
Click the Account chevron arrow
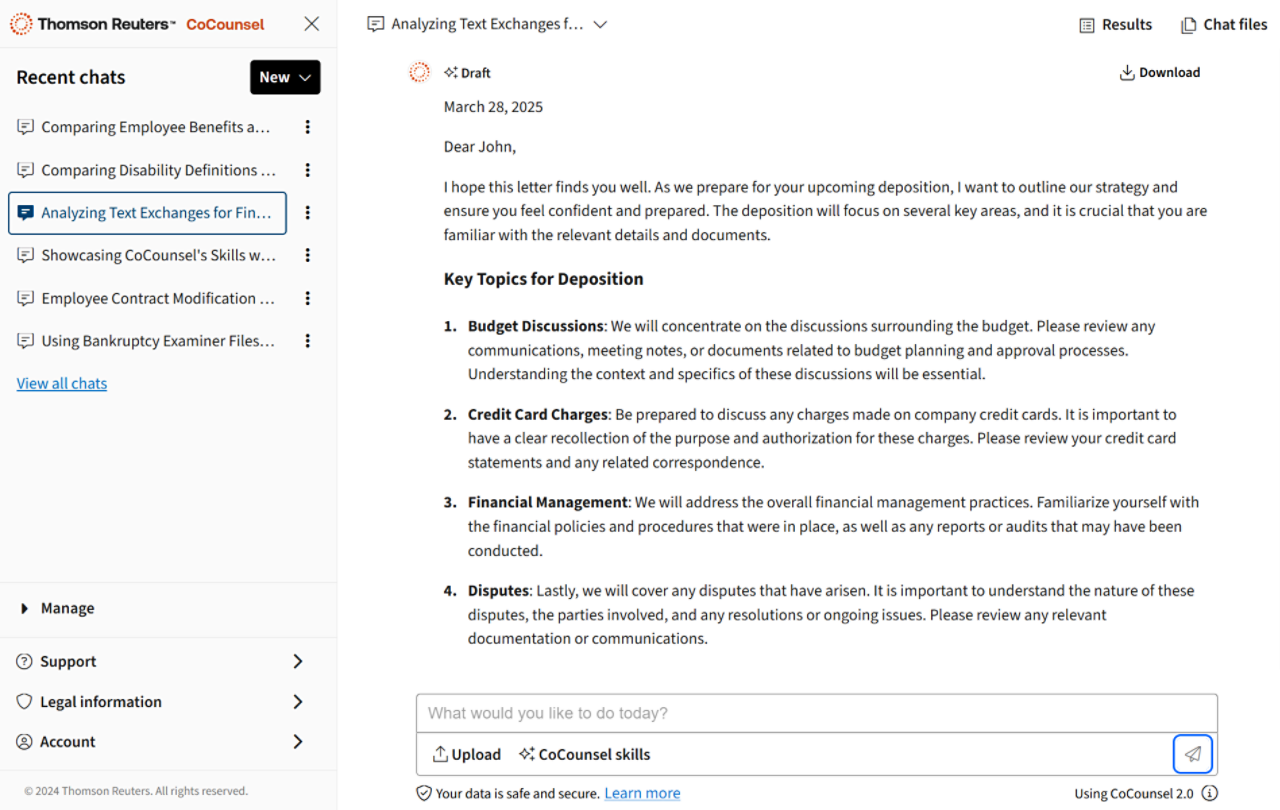click(x=298, y=742)
